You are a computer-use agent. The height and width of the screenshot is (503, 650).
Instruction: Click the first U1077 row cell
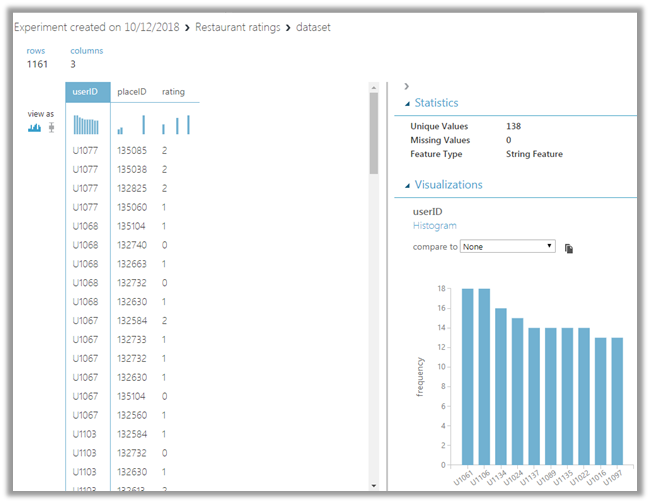[87, 151]
